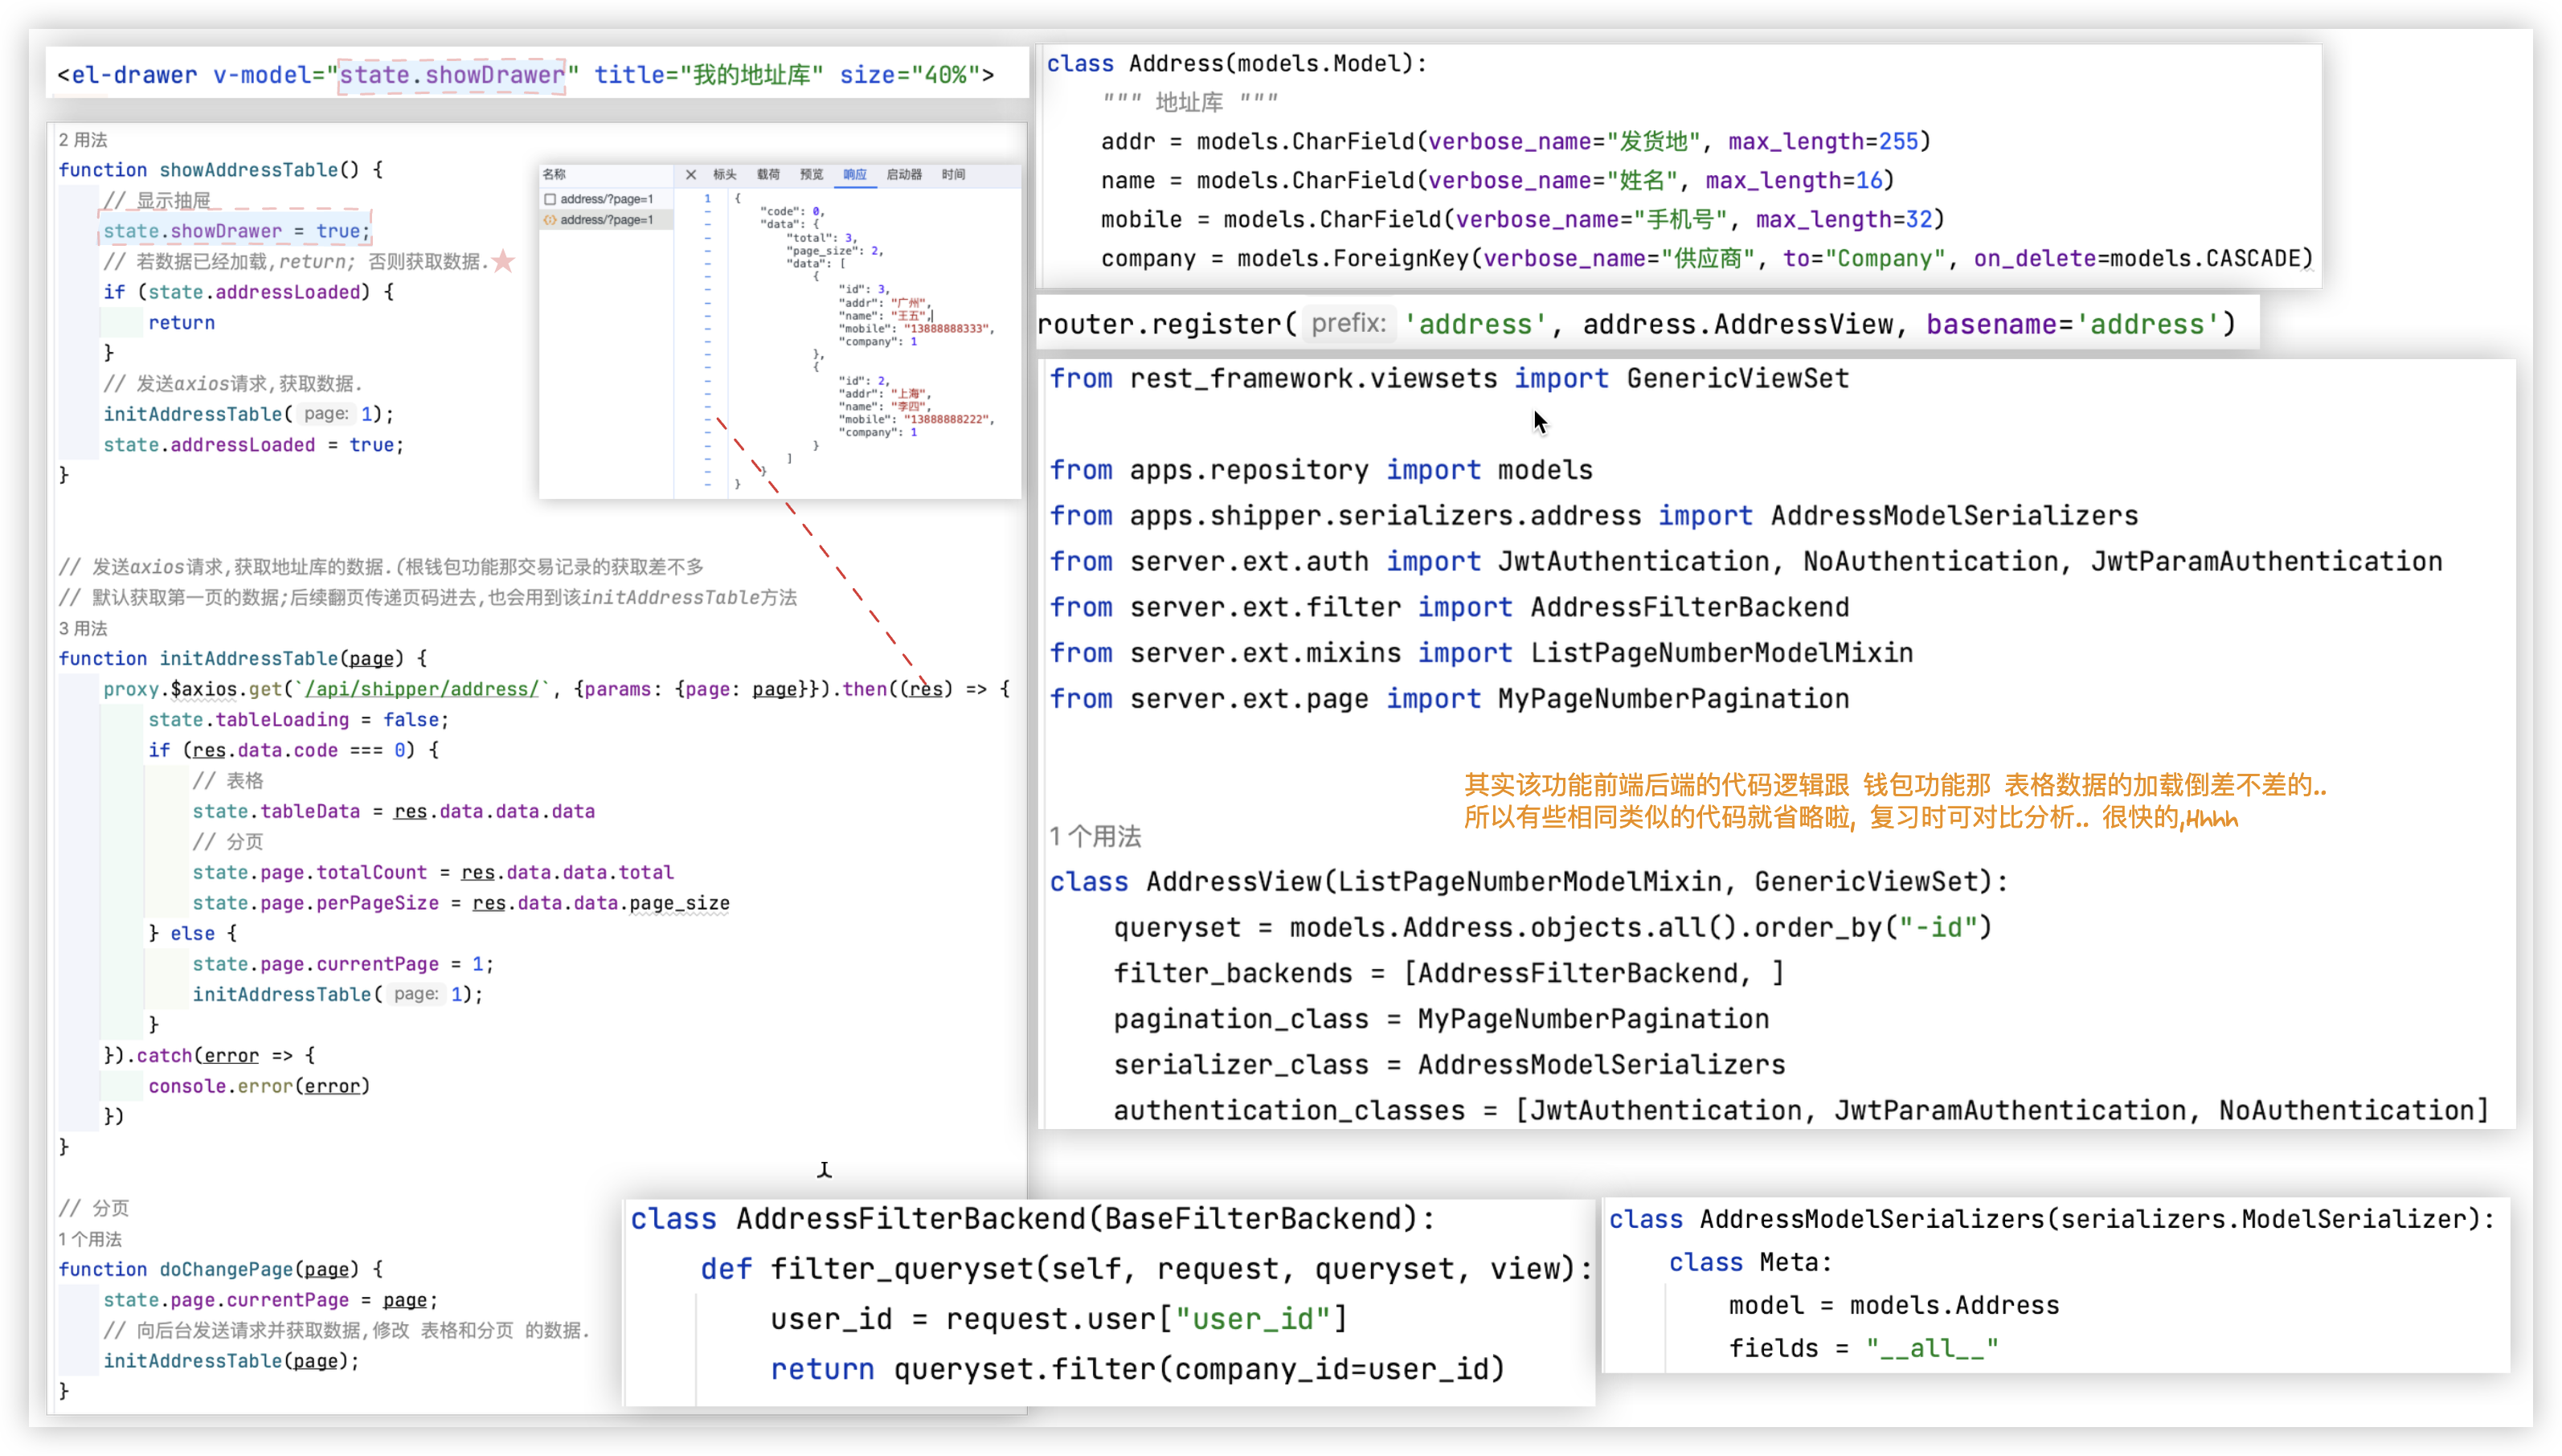2562x1456 pixels.
Task: Click the '3 用法' hint above initAddressTable
Action: (83, 628)
